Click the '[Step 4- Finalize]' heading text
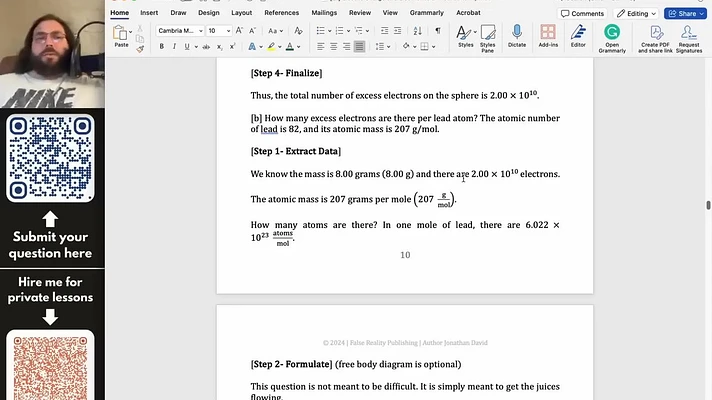The image size is (712, 400). [286, 73]
